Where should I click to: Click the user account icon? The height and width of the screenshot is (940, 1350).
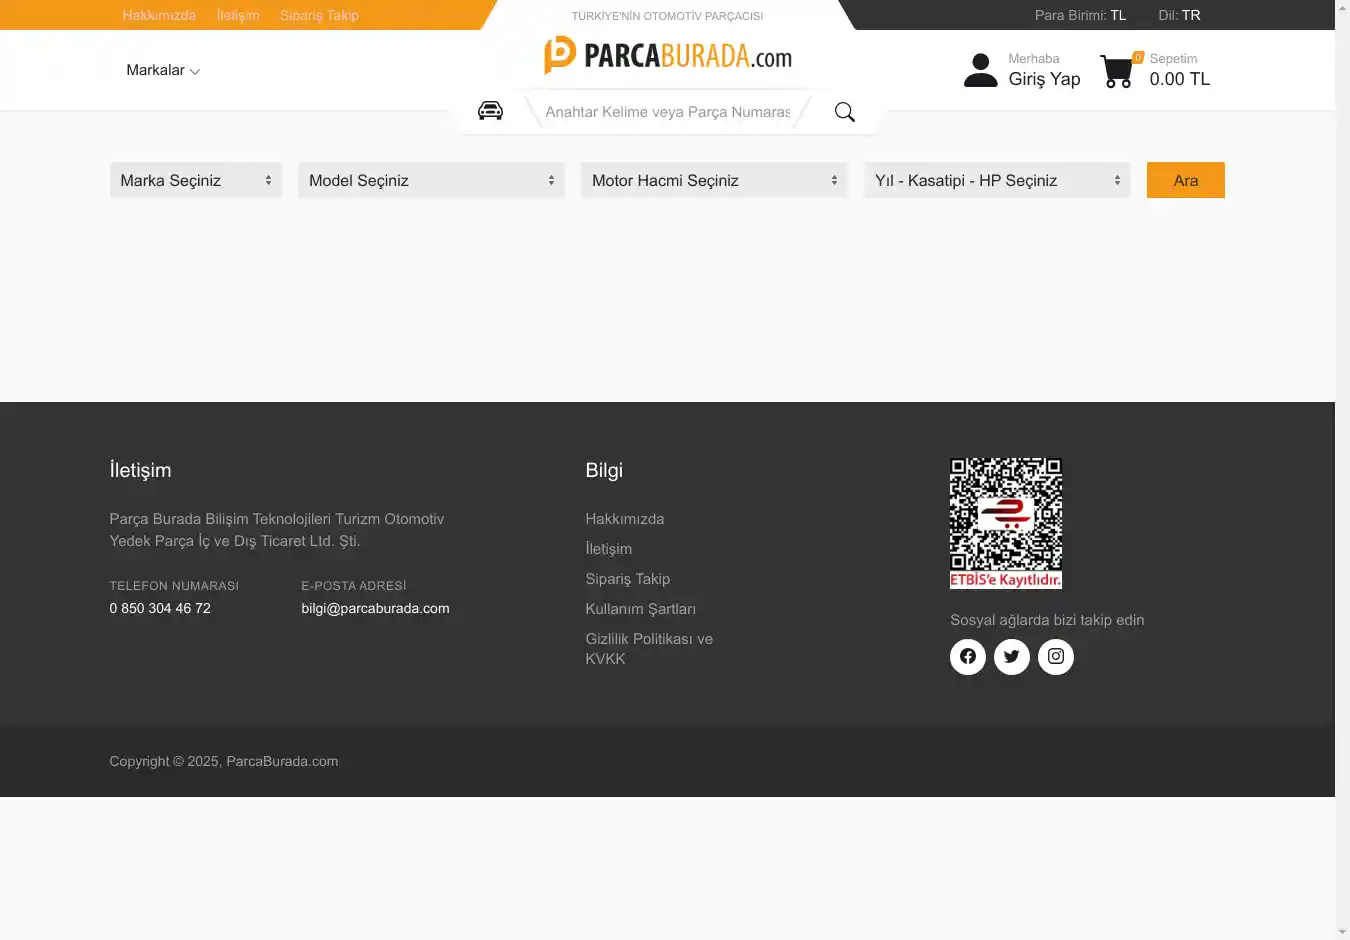point(980,71)
